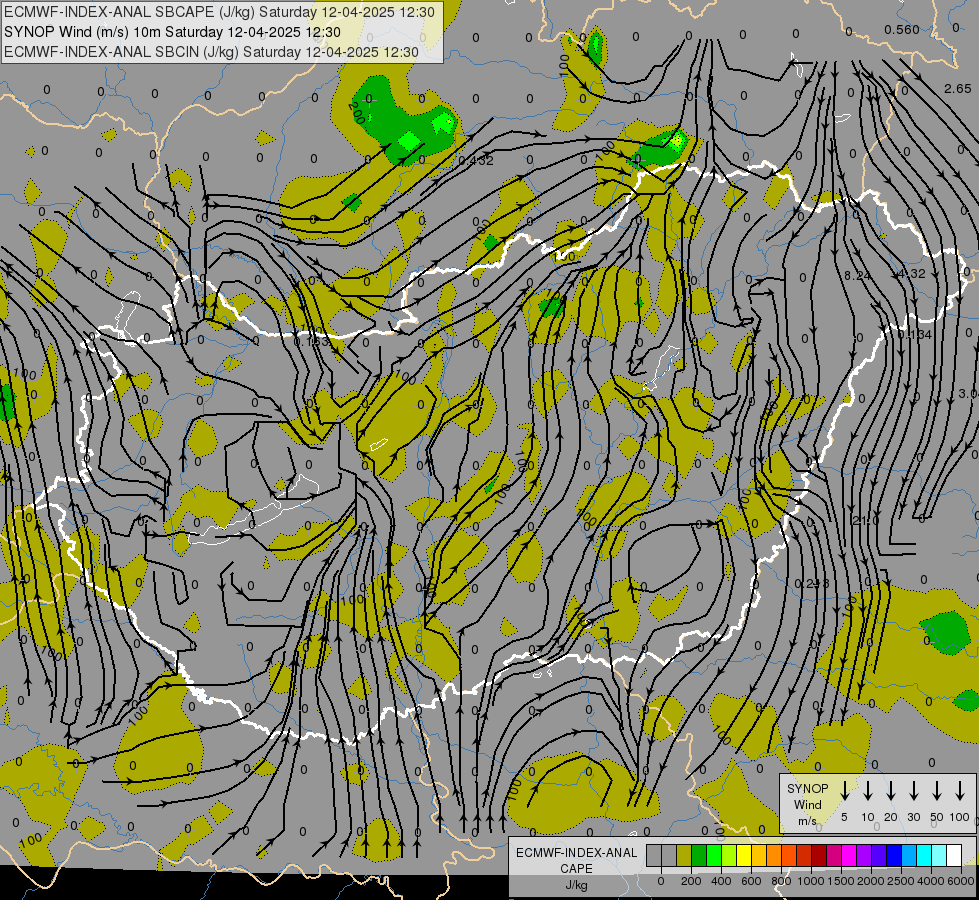The image size is (979, 900).
Task: Click the 30 m/s wind arrow in the legend
Action: (913, 790)
